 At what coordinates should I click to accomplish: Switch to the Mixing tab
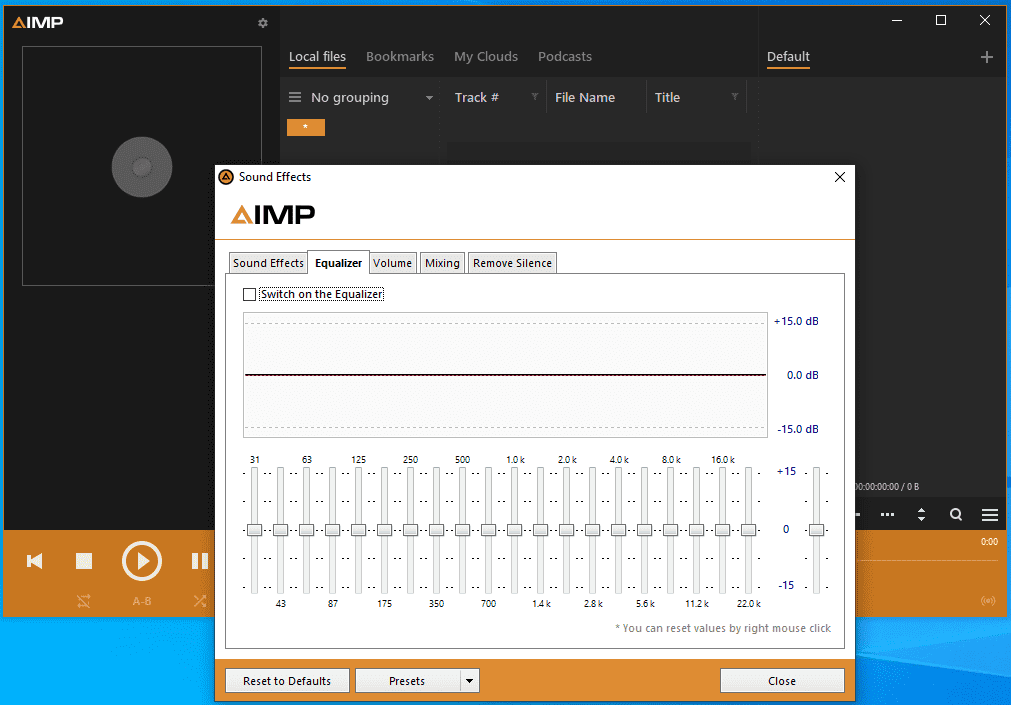(442, 263)
